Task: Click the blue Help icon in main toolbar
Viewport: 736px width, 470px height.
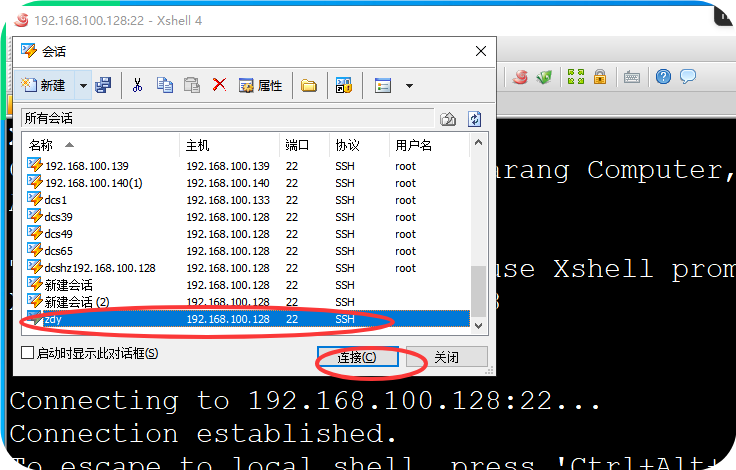Action: pos(663,77)
